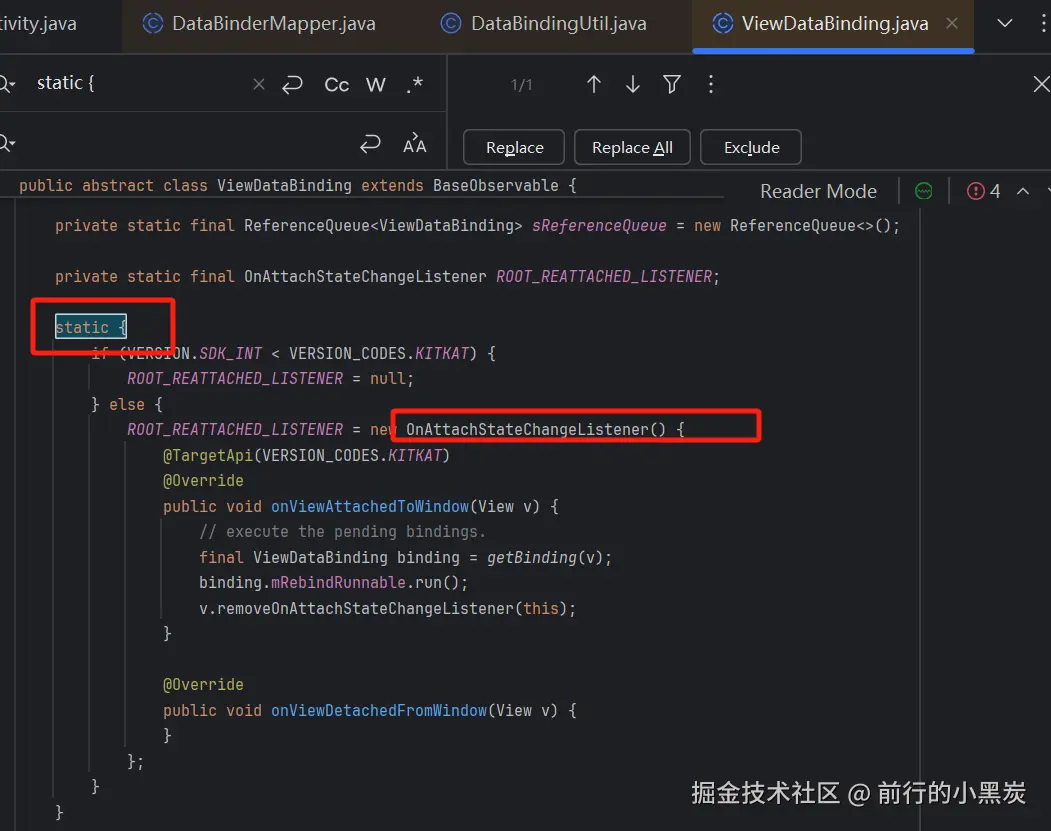Click the Replace All button
This screenshot has height=831, width=1051.
coord(632,147)
